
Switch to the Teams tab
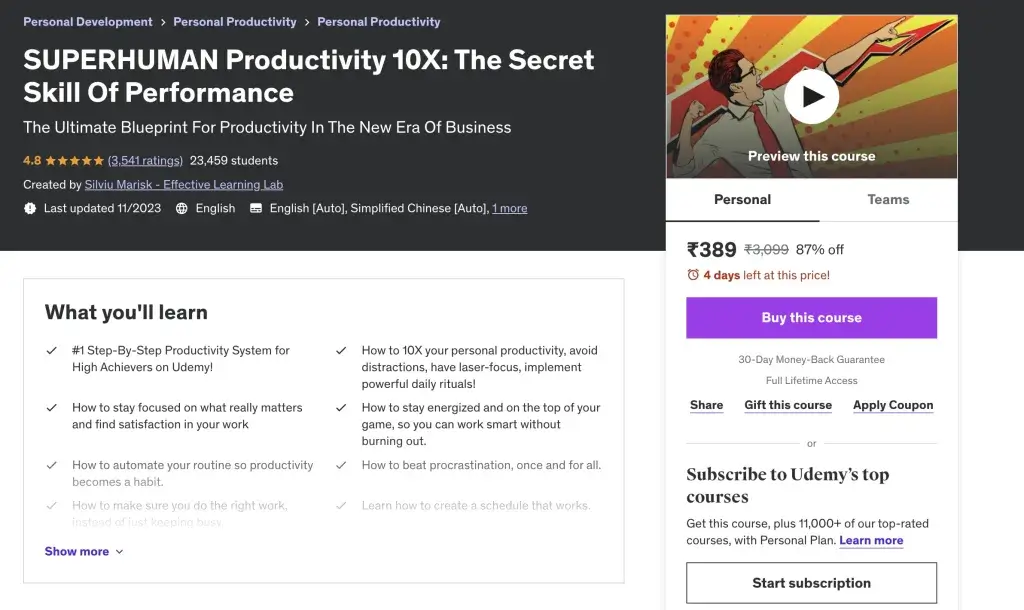[x=888, y=200]
